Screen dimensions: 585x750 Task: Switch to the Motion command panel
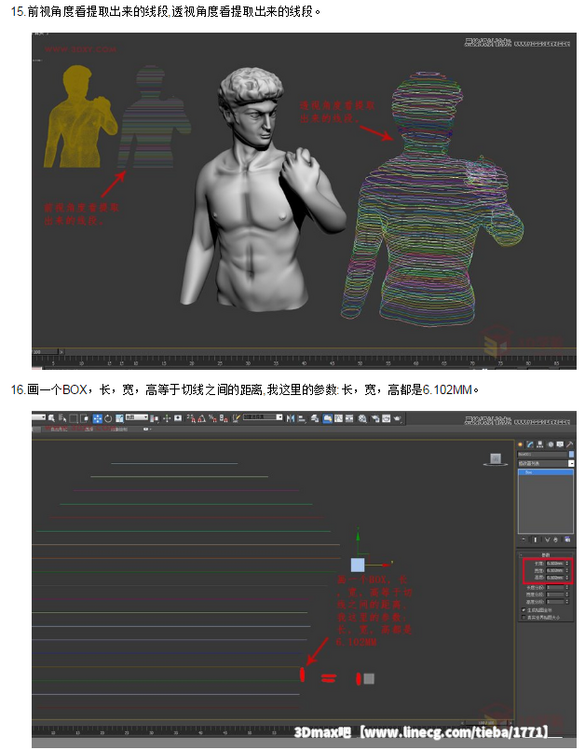tap(551, 444)
